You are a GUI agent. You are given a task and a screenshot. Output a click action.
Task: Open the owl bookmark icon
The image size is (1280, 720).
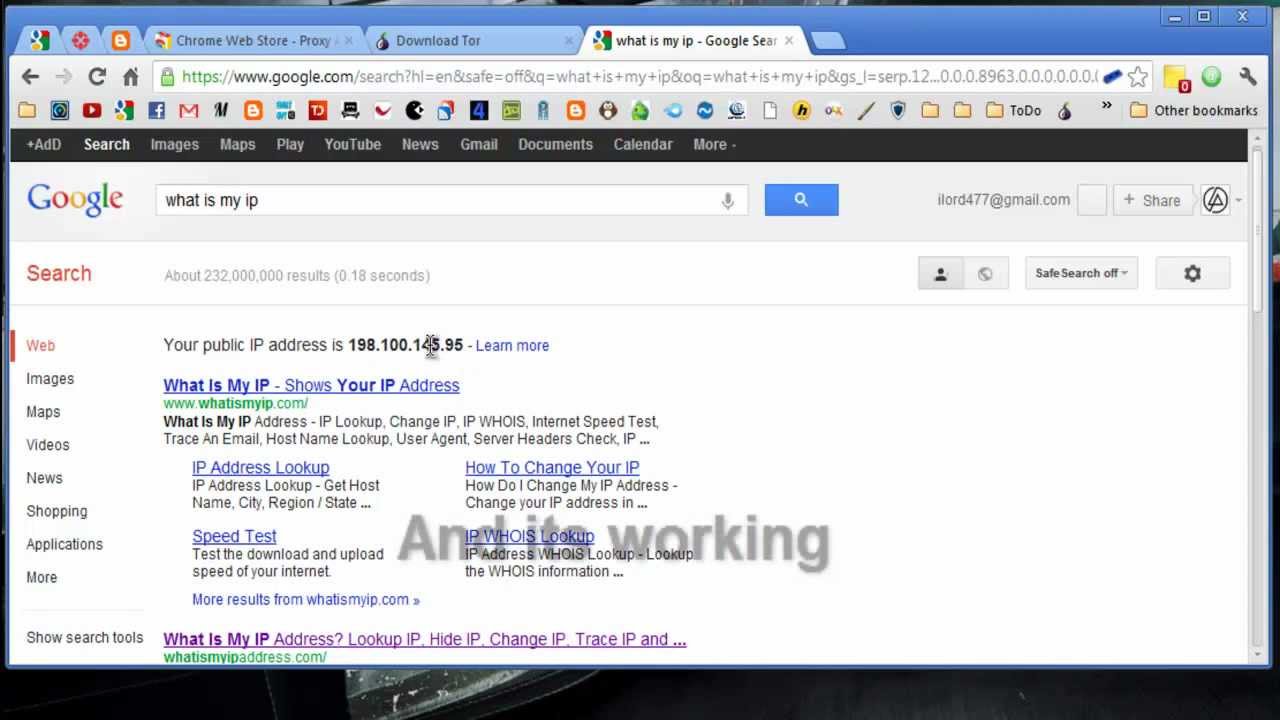pos(608,111)
